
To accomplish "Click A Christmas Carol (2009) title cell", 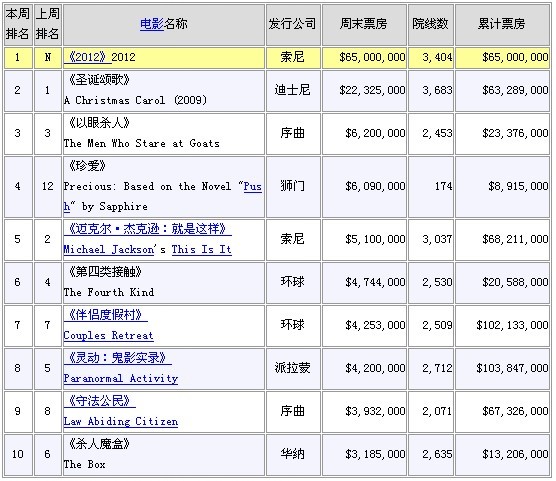I will [163, 90].
